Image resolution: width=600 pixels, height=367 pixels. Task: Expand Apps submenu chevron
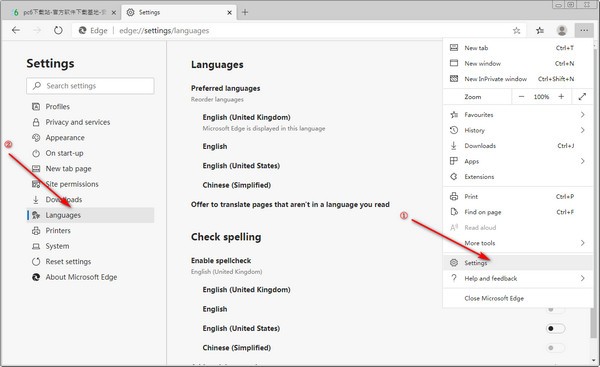coord(582,161)
